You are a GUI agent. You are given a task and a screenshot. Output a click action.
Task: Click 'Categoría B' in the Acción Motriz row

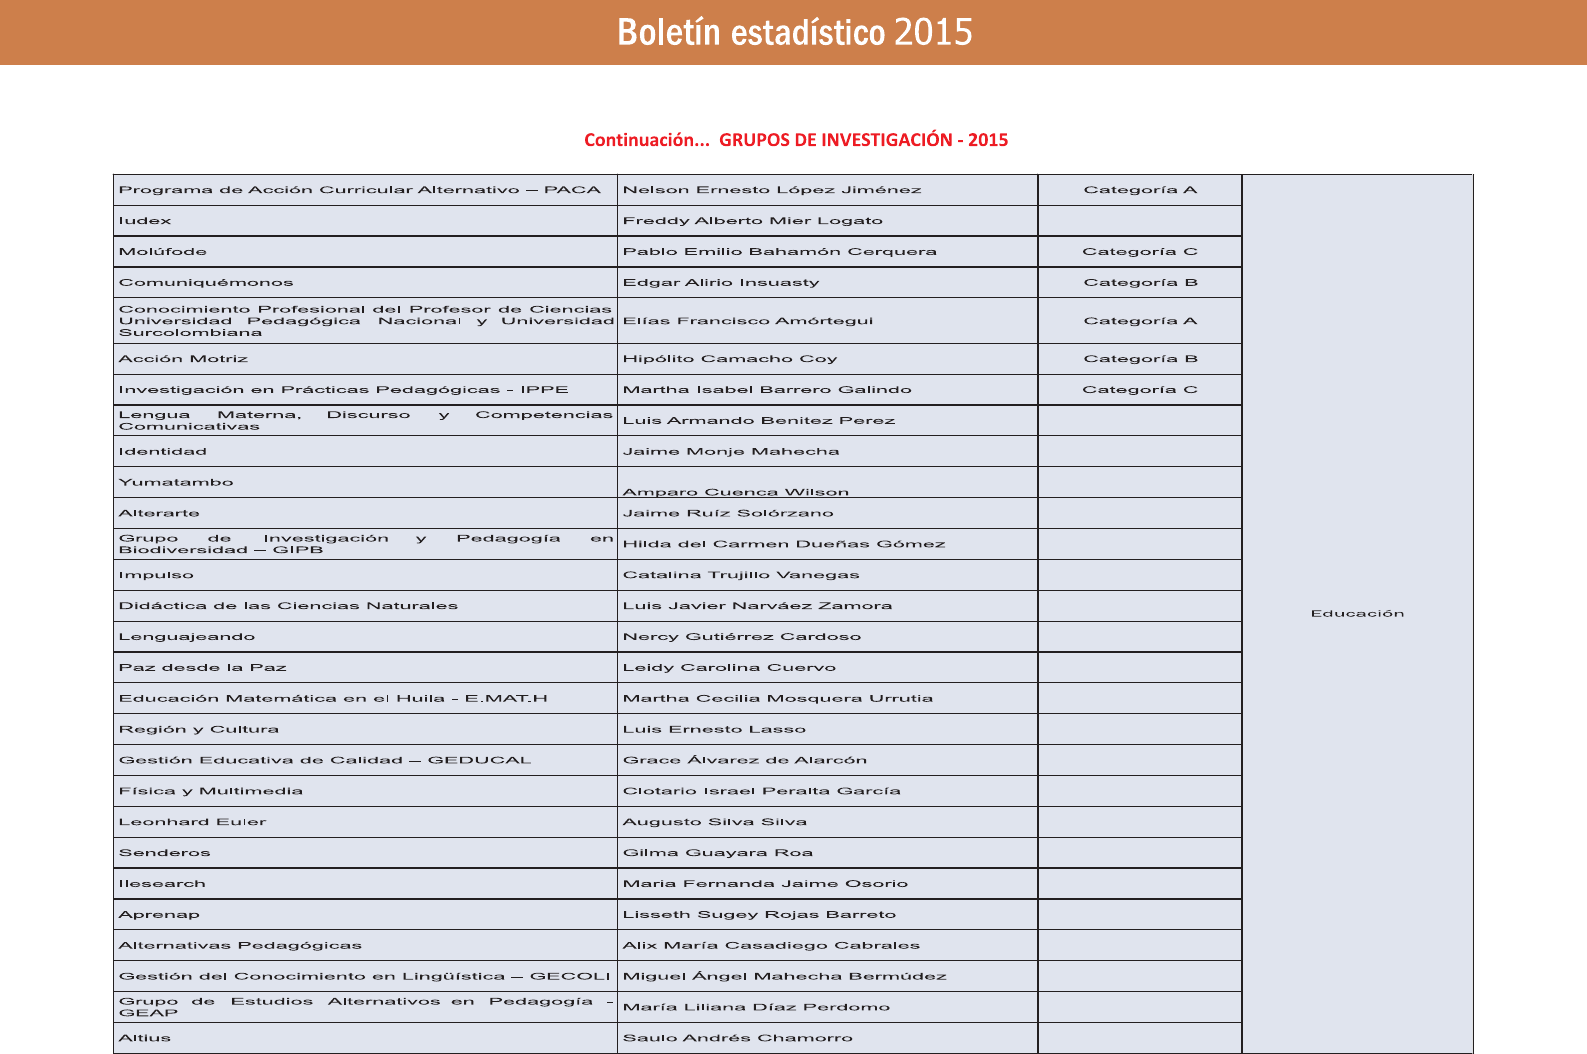[x=1140, y=359]
